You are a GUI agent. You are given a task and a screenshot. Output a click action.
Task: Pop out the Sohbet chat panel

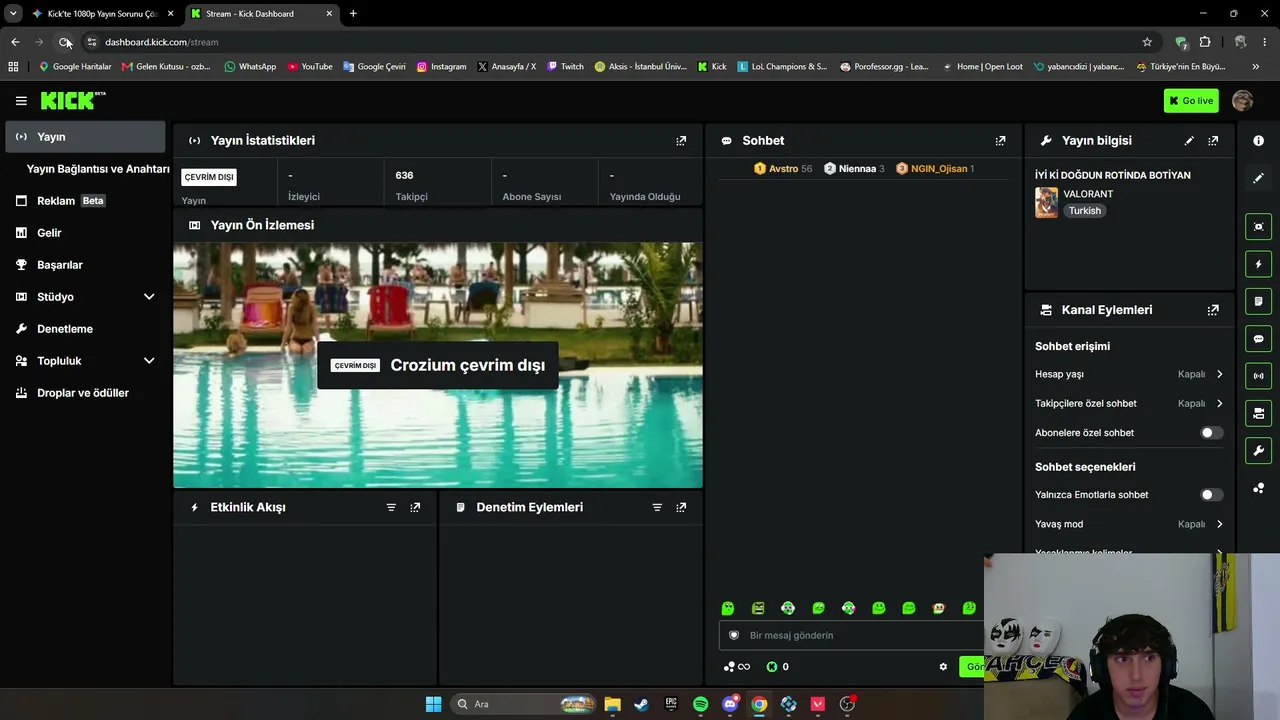pos(1000,141)
